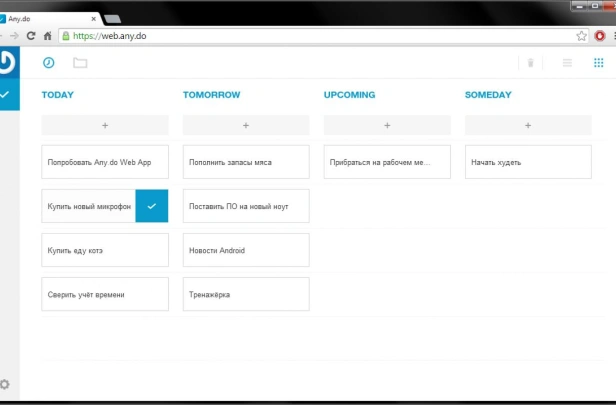The image size is (616, 405).
Task: Open the time view clock icon
Action: (49, 63)
